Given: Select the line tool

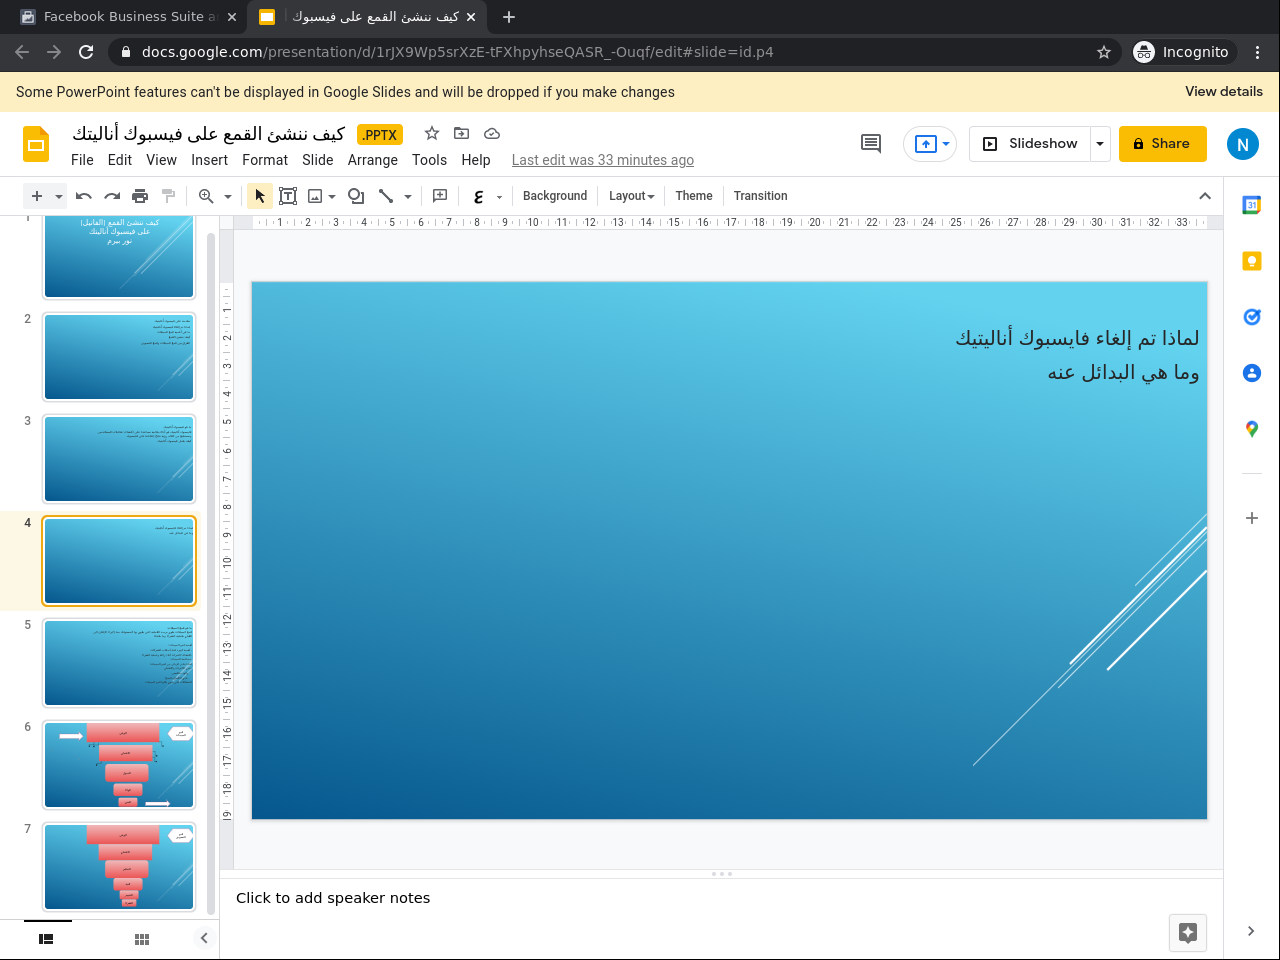Looking at the screenshot, I should tap(386, 196).
